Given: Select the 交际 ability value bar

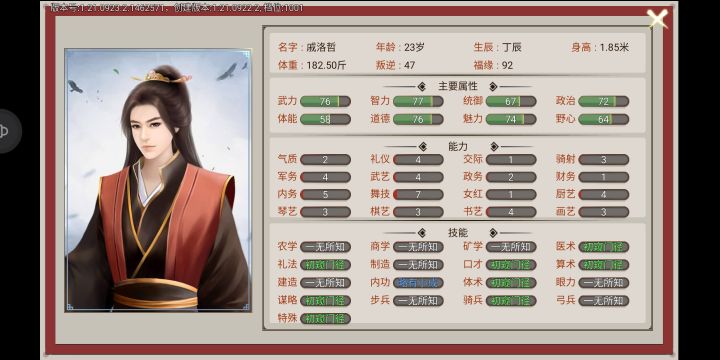Looking at the screenshot, I should 511,160.
